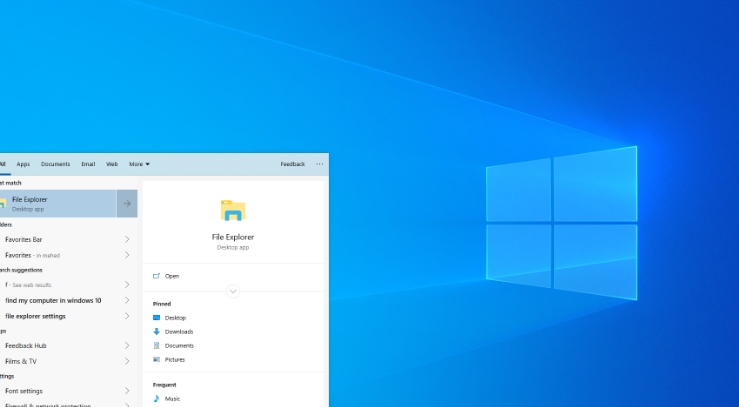The height and width of the screenshot is (407, 739).
Task: Click the File Explorer title in preview pane
Action: [233, 237]
